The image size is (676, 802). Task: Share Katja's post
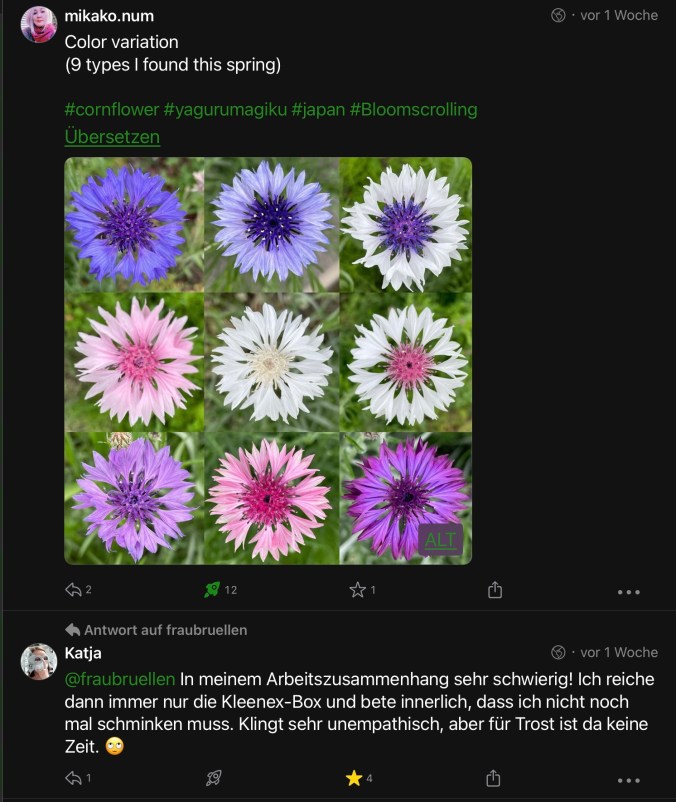[x=493, y=778]
